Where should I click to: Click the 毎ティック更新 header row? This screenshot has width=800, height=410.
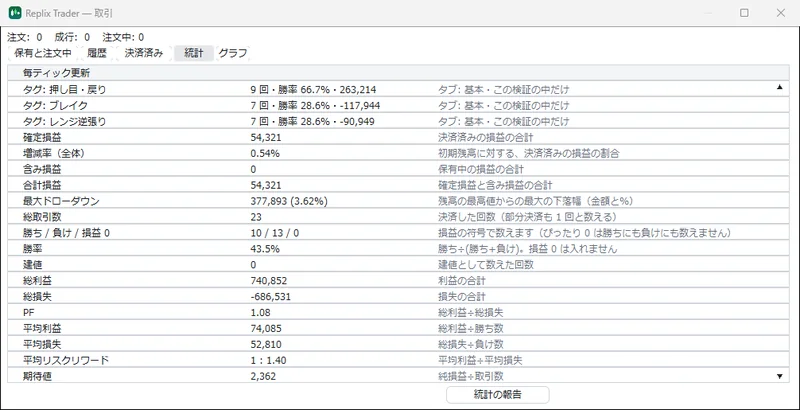(x=398, y=73)
